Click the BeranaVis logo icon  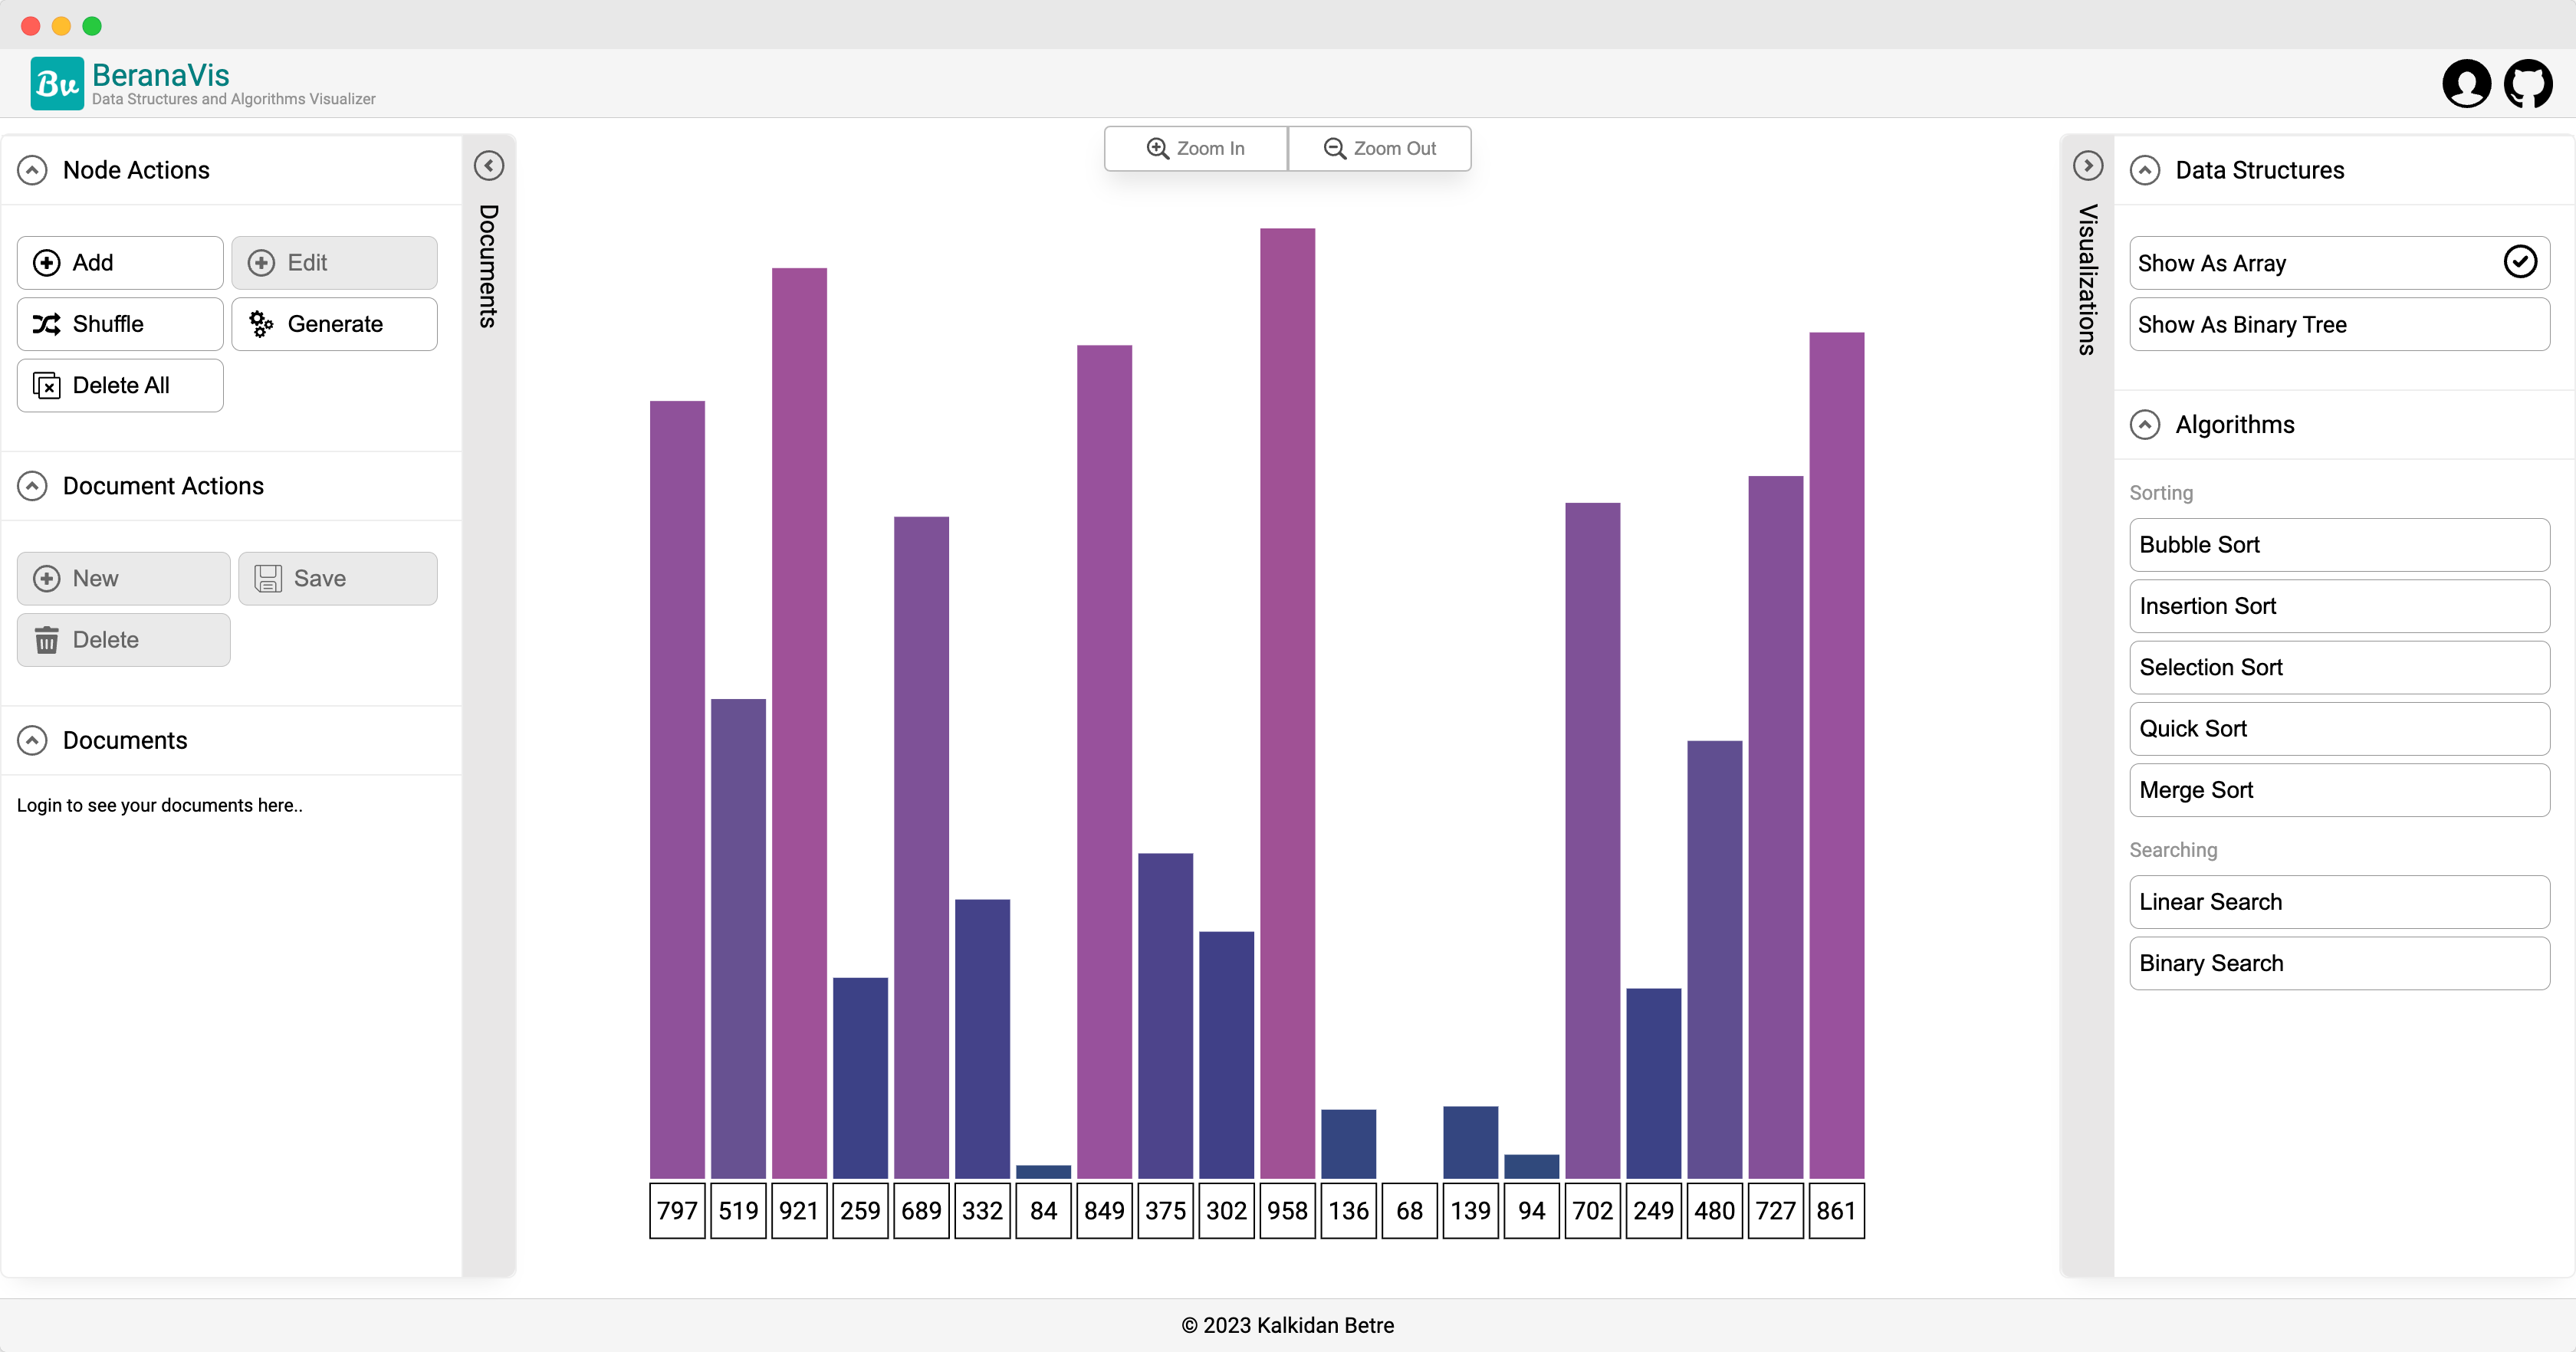(57, 84)
